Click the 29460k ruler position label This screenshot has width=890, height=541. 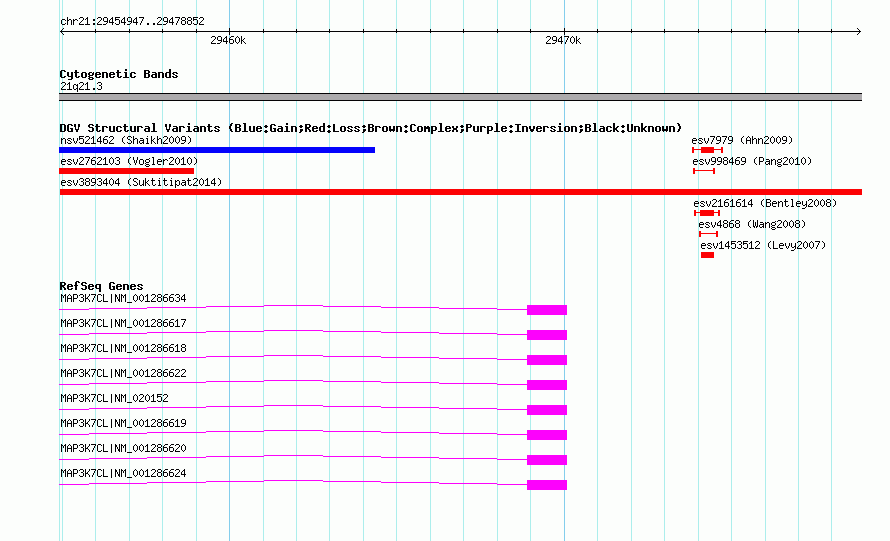coord(228,40)
